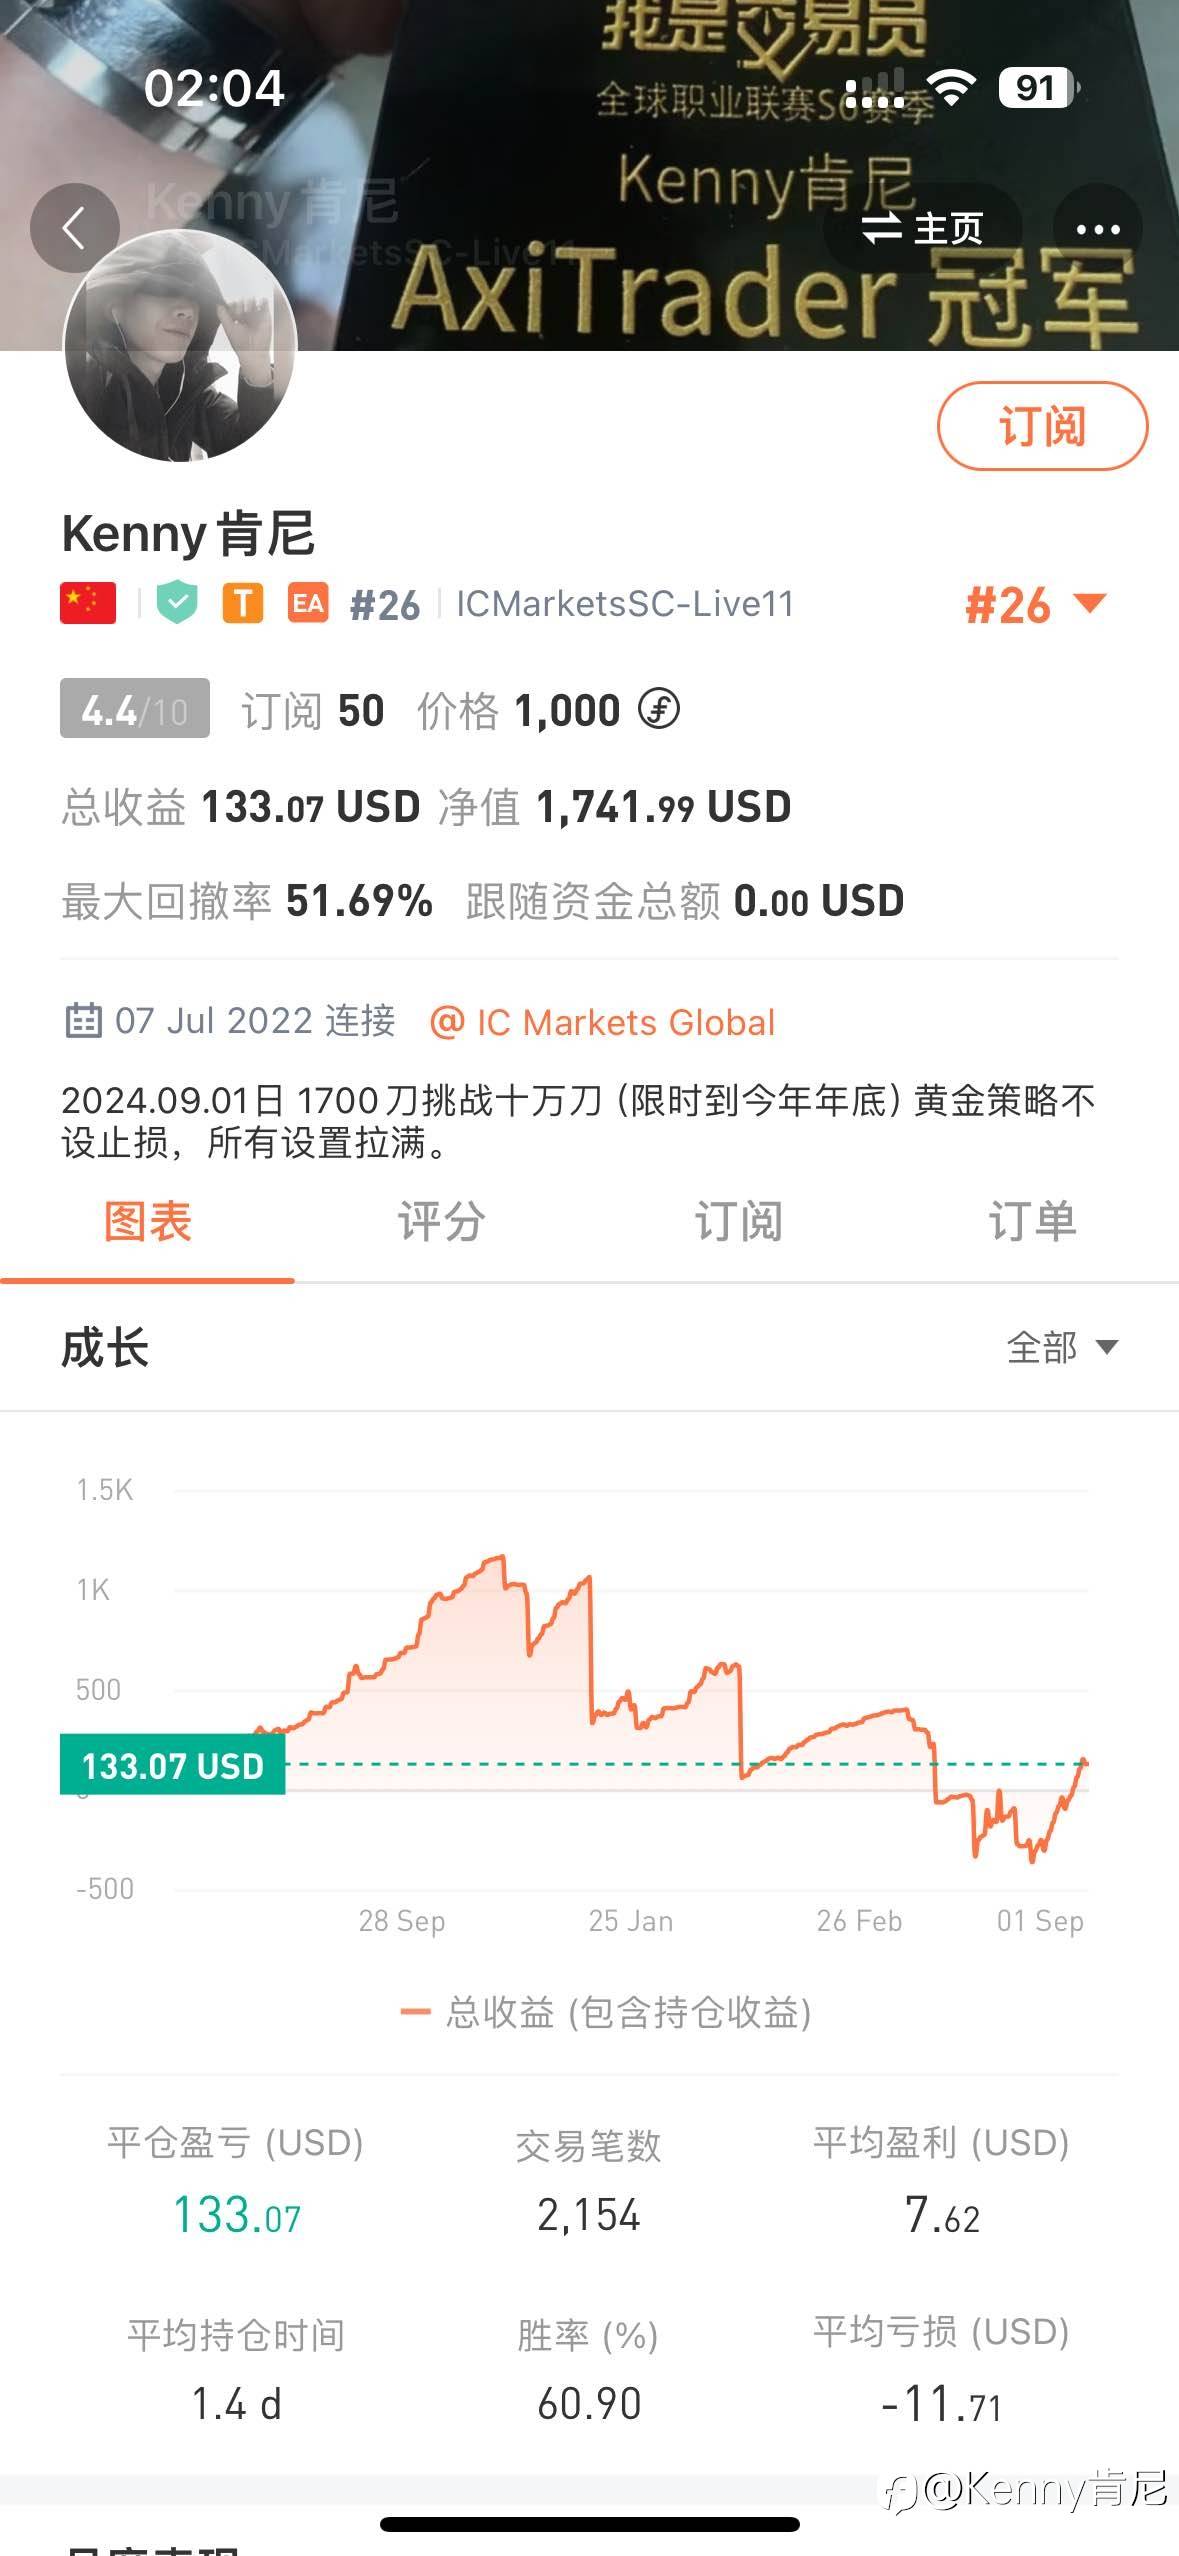Tap the green verified shield badge
The image size is (1179, 2556).
point(178,603)
